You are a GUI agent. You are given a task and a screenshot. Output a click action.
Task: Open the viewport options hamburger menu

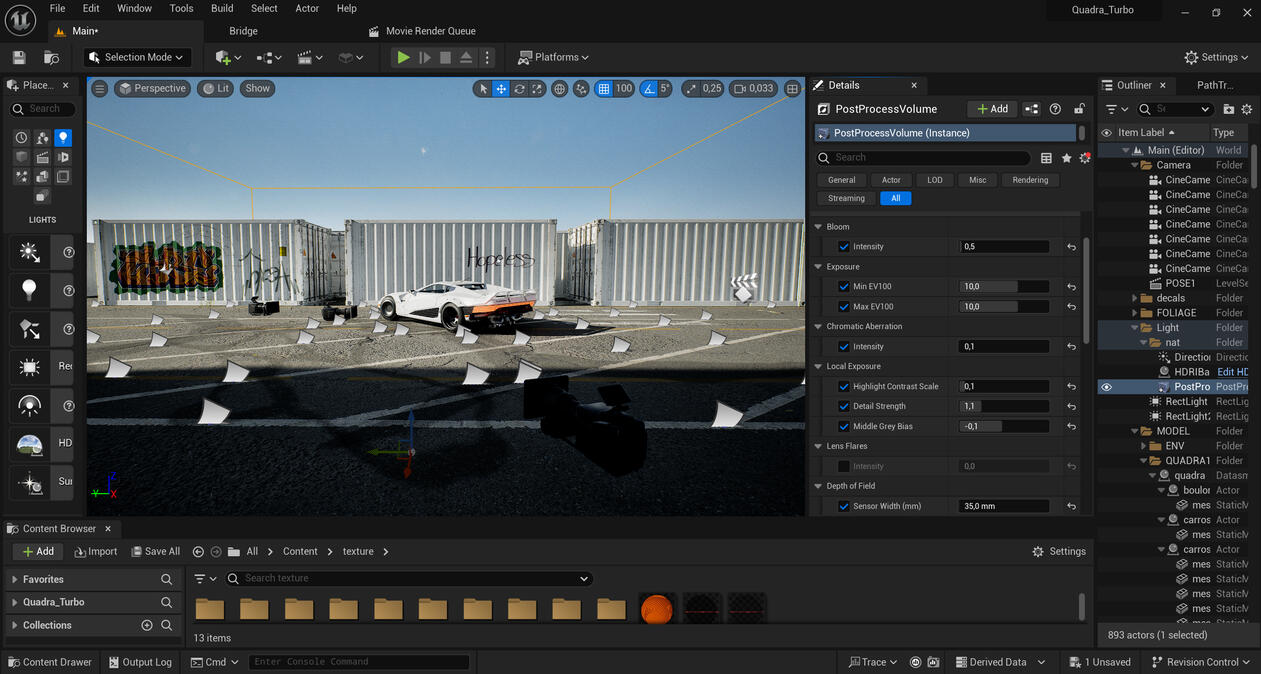coord(99,88)
